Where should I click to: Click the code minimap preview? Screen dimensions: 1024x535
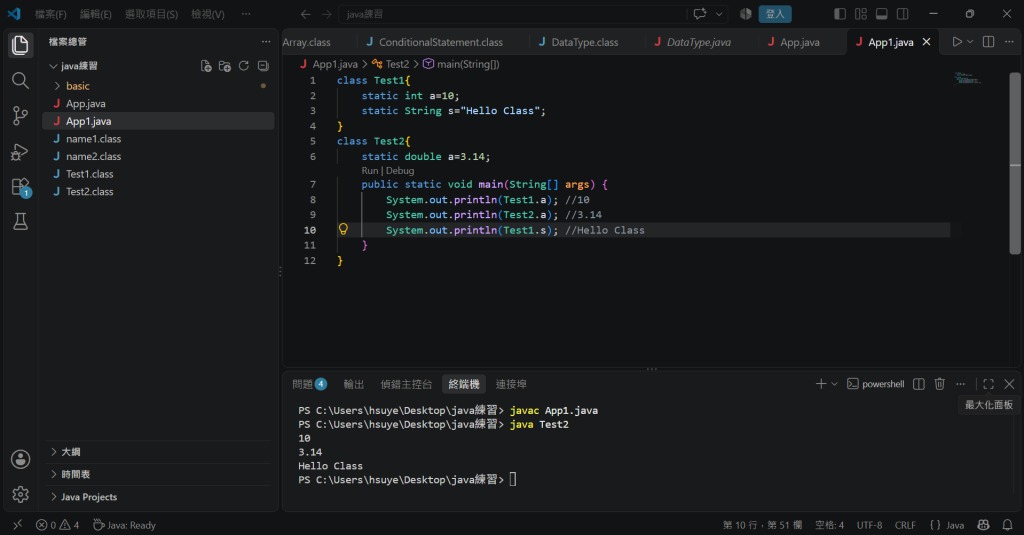click(x=967, y=79)
